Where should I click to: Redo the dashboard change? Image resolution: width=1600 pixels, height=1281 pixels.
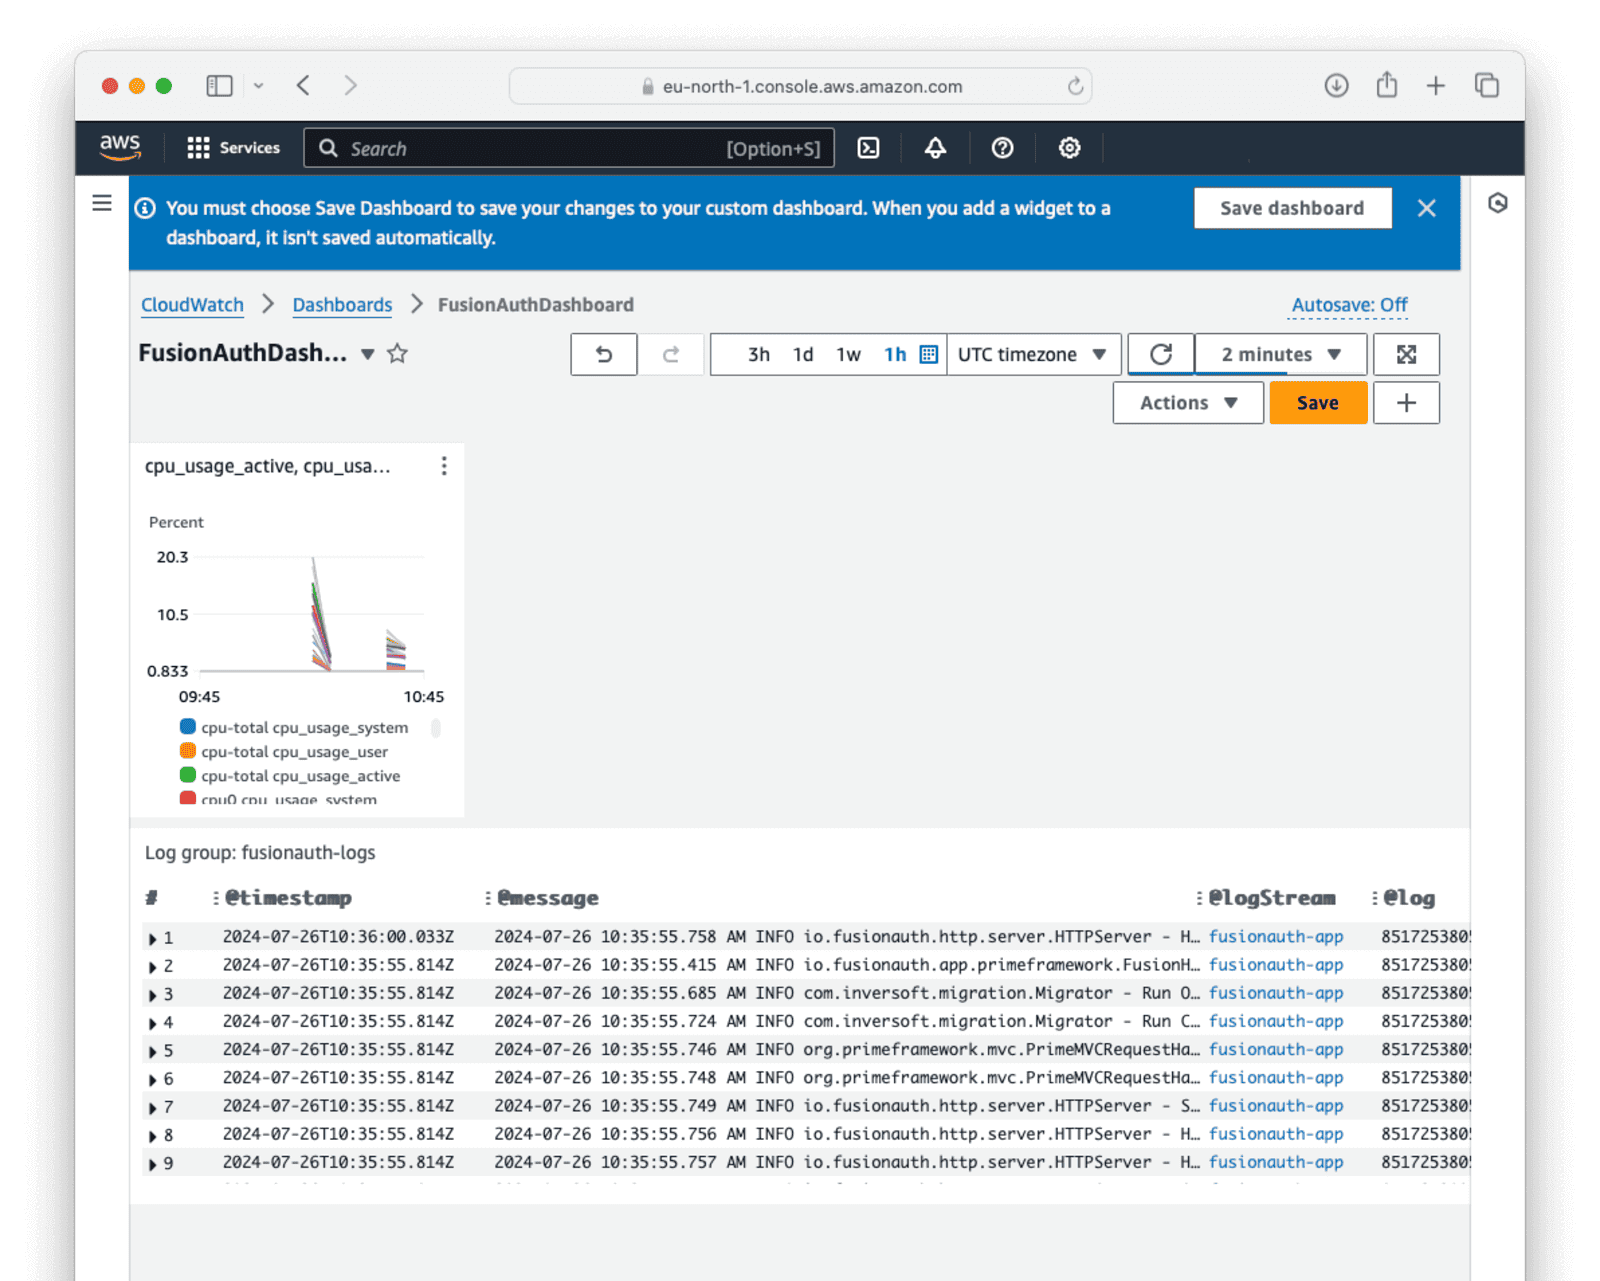pos(671,354)
